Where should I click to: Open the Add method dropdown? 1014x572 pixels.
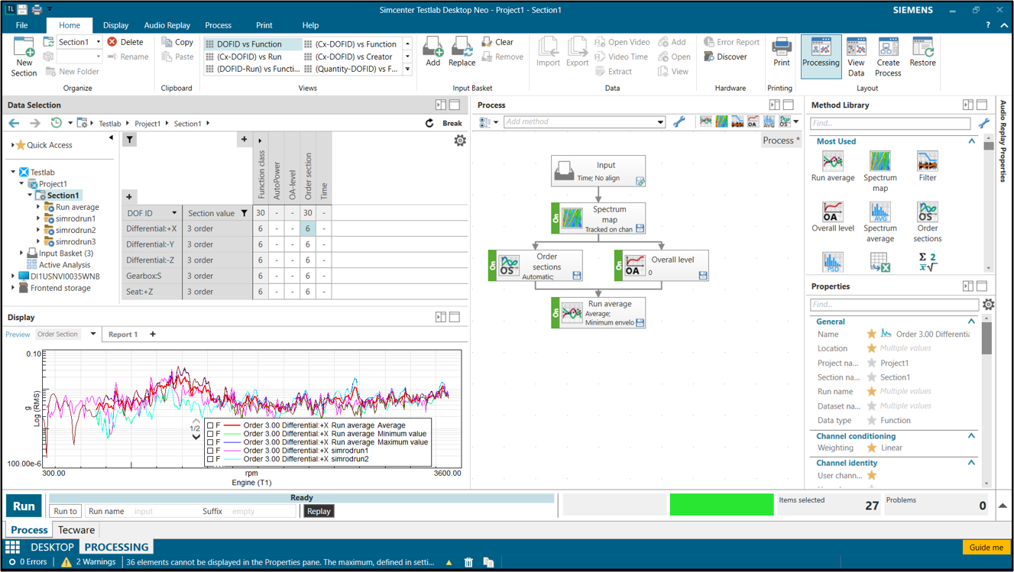coord(660,122)
